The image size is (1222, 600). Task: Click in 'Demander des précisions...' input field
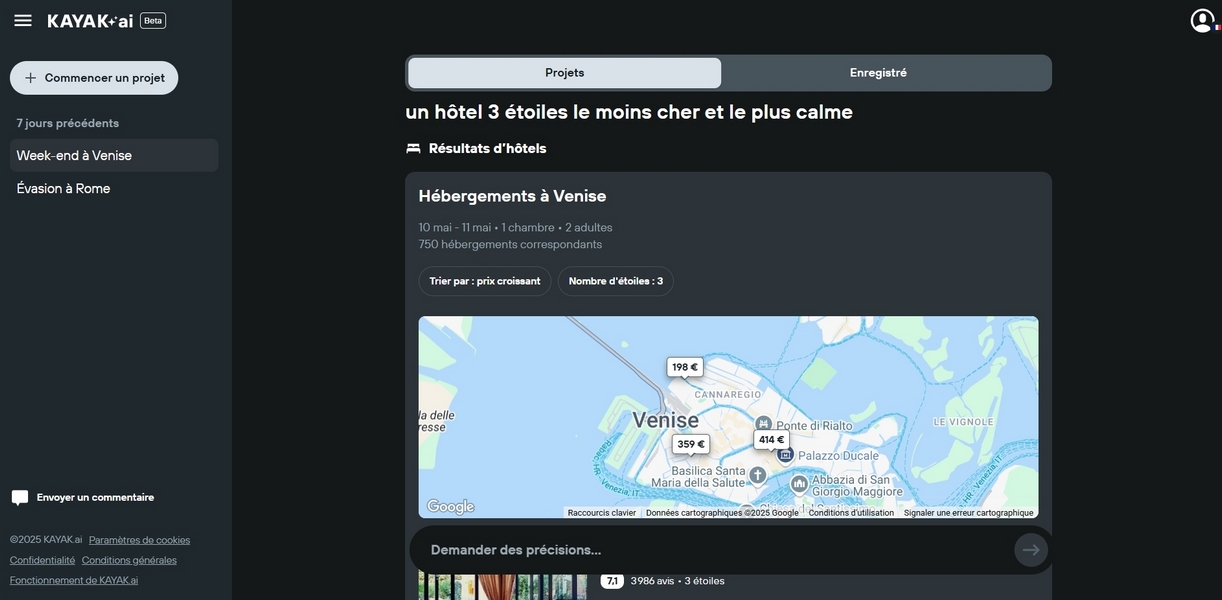tap(710, 550)
